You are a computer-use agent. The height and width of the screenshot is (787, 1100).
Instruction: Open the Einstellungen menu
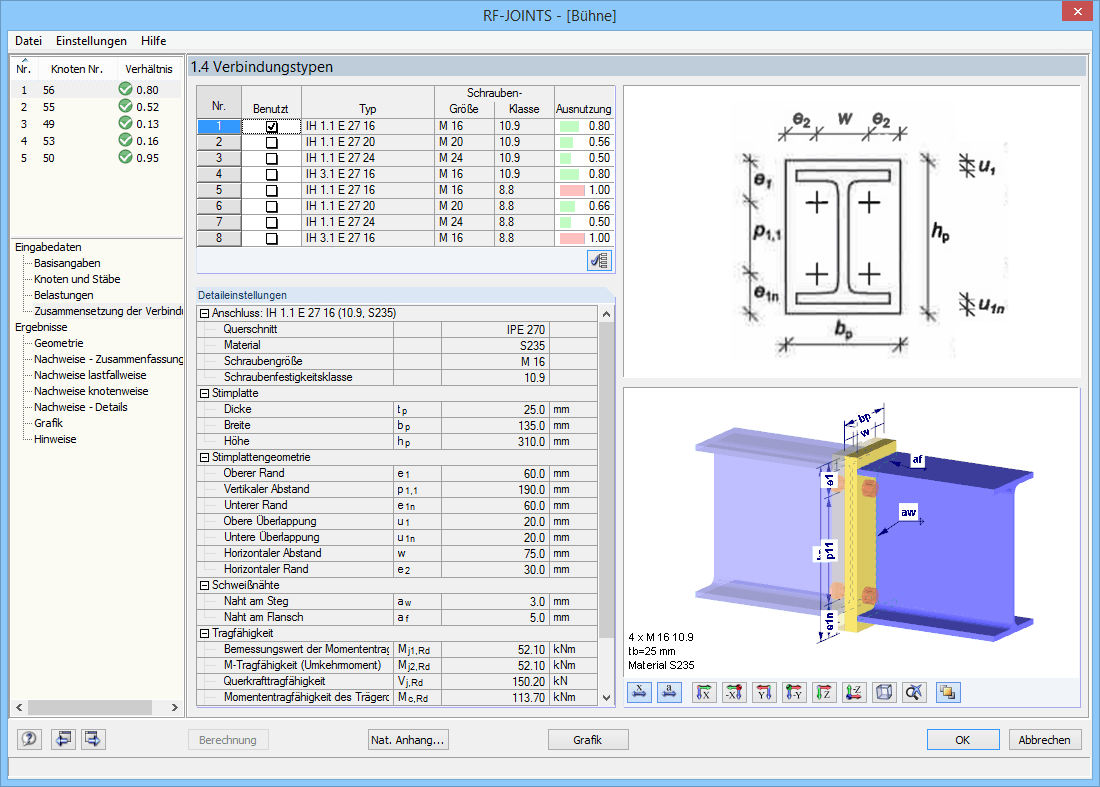(91, 41)
